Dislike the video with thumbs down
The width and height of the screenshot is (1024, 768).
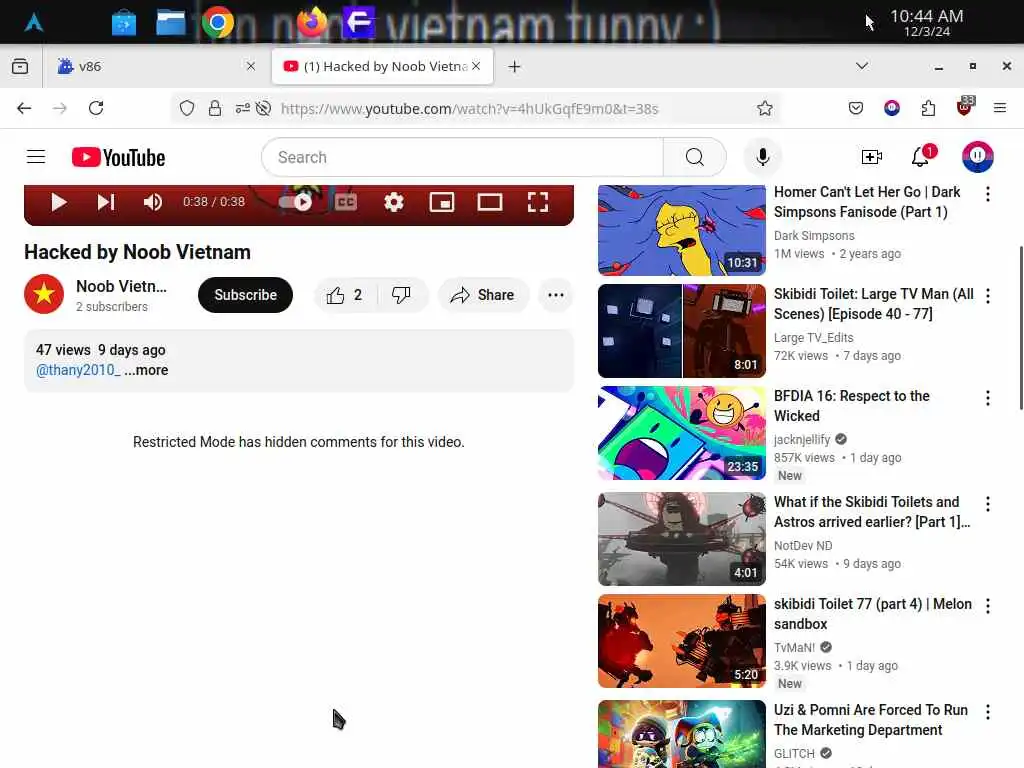[x=401, y=295]
